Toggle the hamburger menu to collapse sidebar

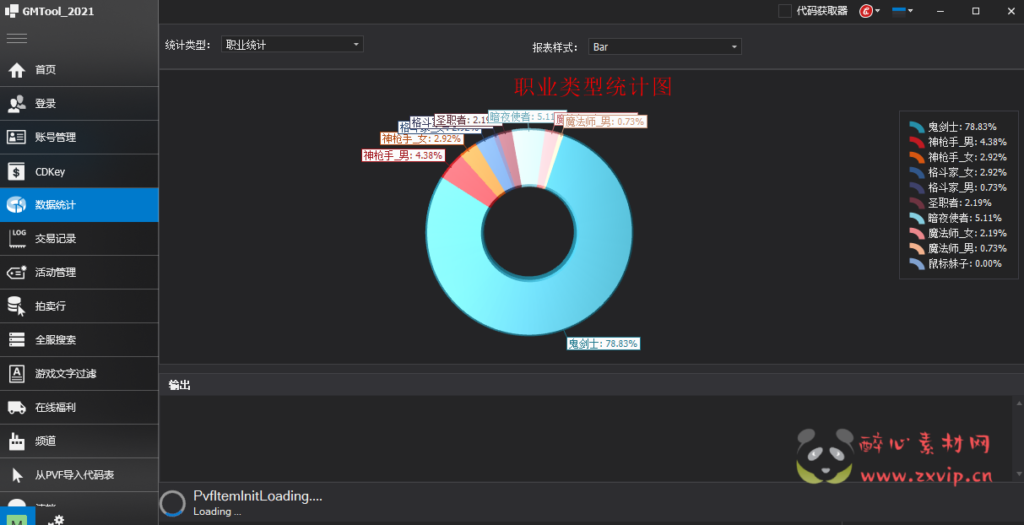tap(16, 38)
